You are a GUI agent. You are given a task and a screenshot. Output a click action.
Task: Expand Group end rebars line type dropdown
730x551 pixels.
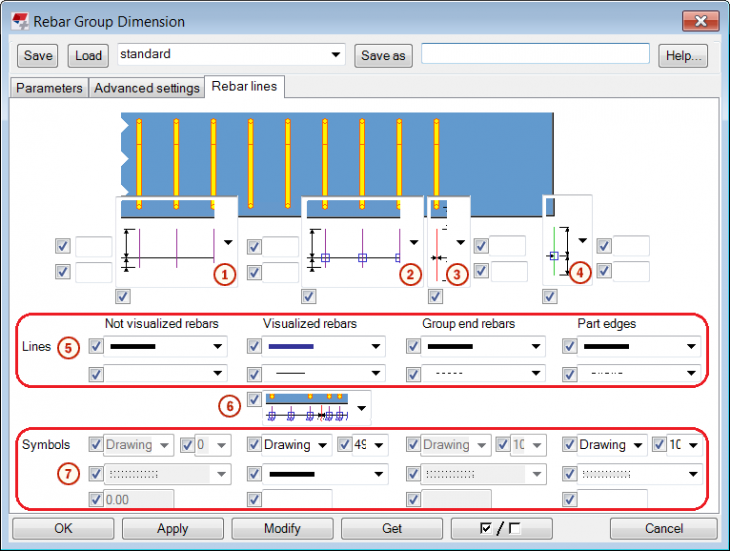click(x=534, y=374)
